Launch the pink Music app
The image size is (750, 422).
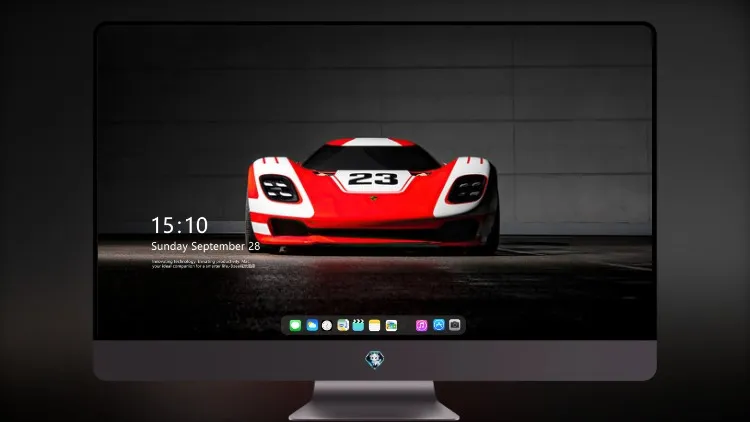click(421, 325)
